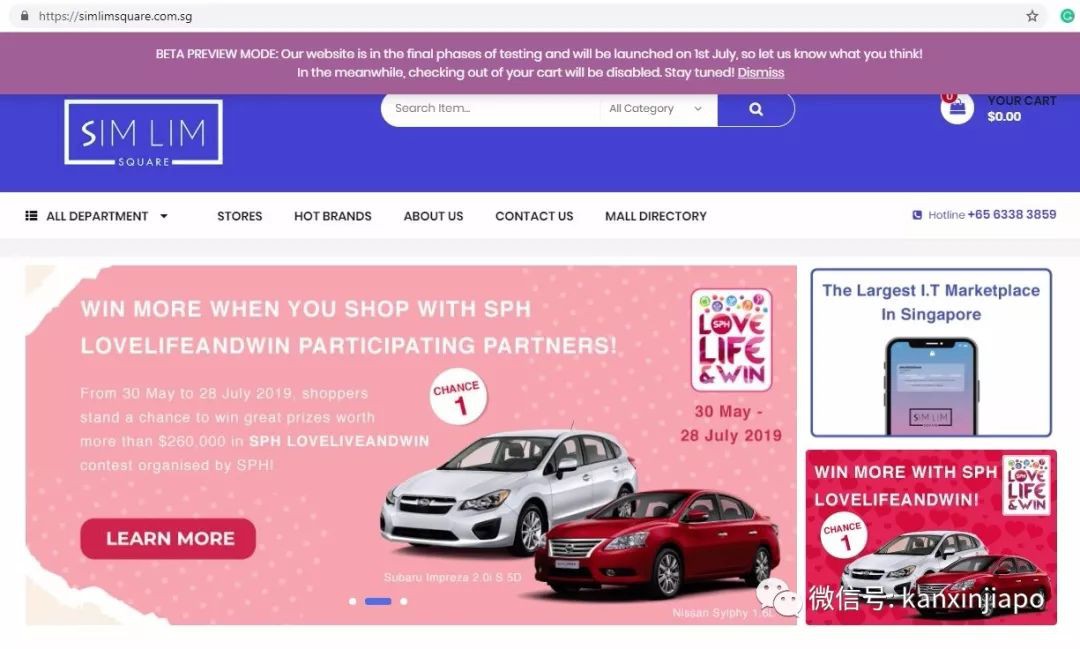Image resolution: width=1080 pixels, height=649 pixels.
Task: Open the green browser extension icon
Action: tap(1067, 16)
